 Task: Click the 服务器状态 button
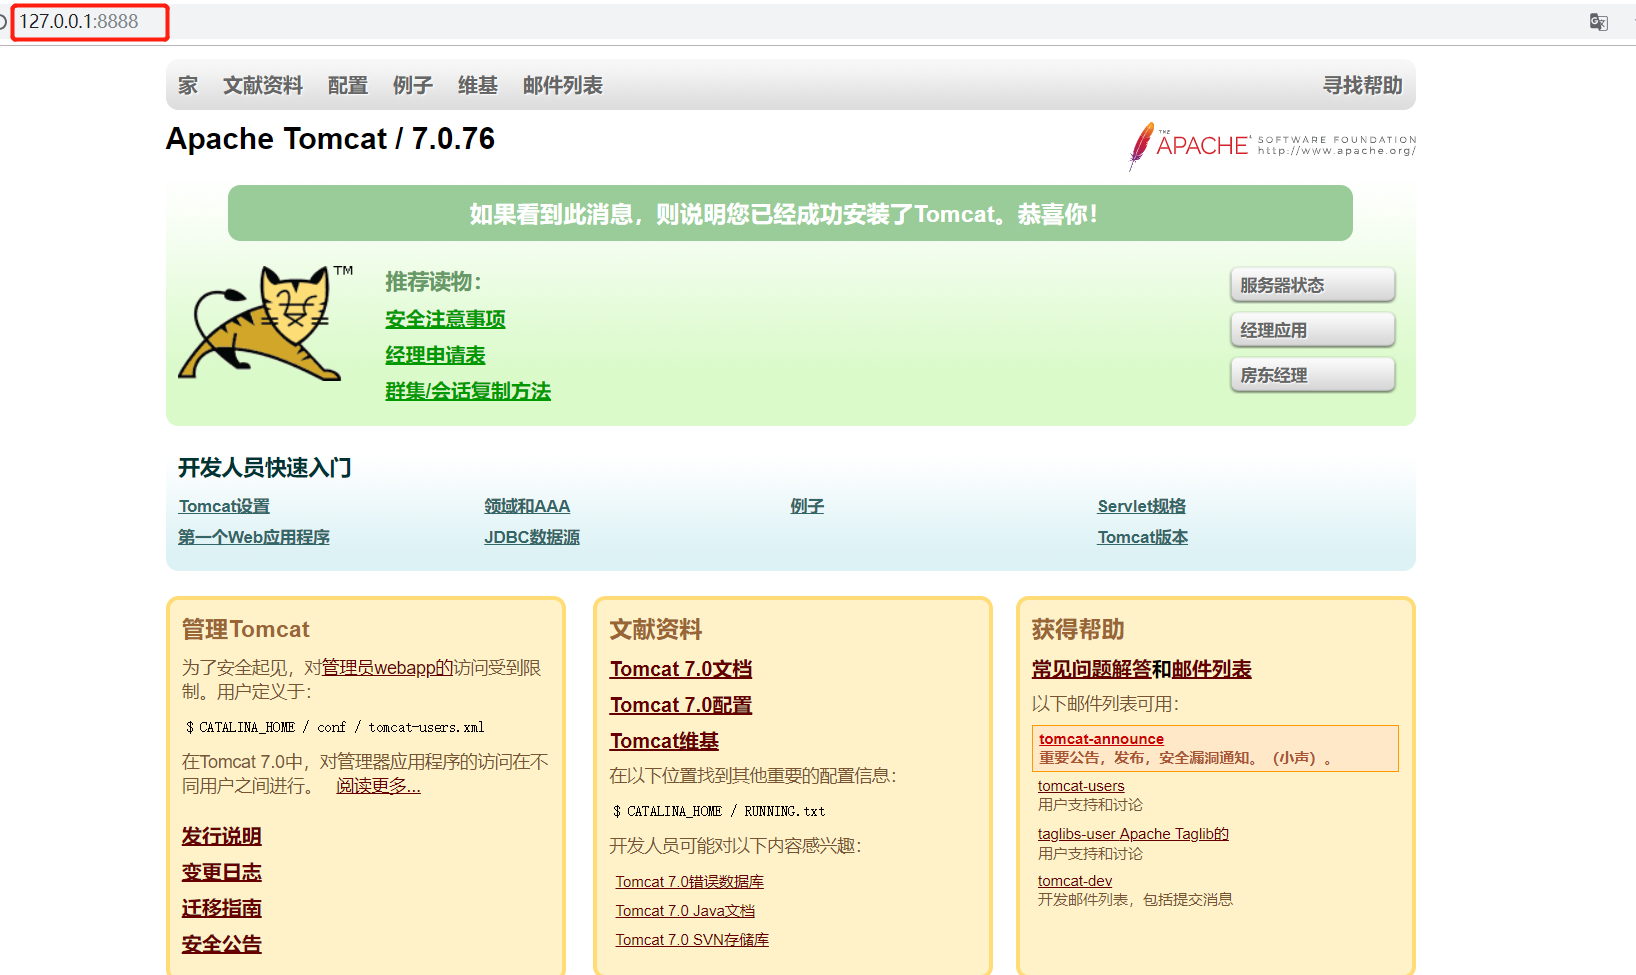(x=1312, y=285)
